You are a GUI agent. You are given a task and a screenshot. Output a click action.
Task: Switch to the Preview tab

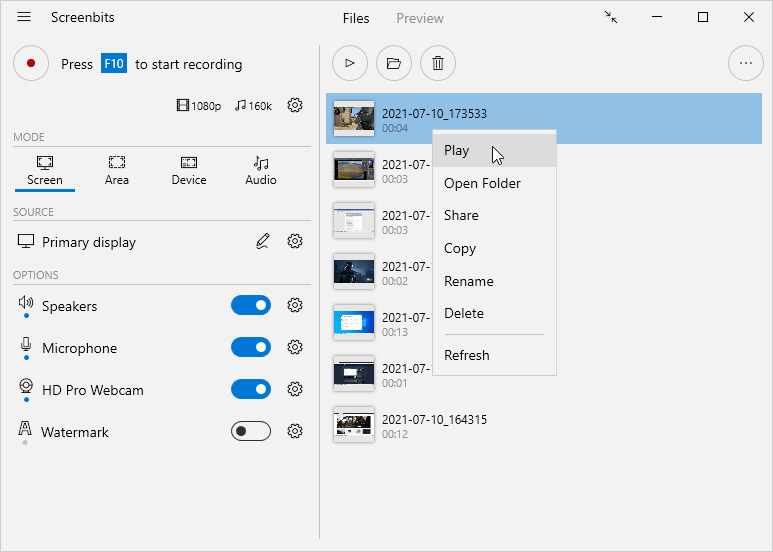pyautogui.click(x=420, y=18)
